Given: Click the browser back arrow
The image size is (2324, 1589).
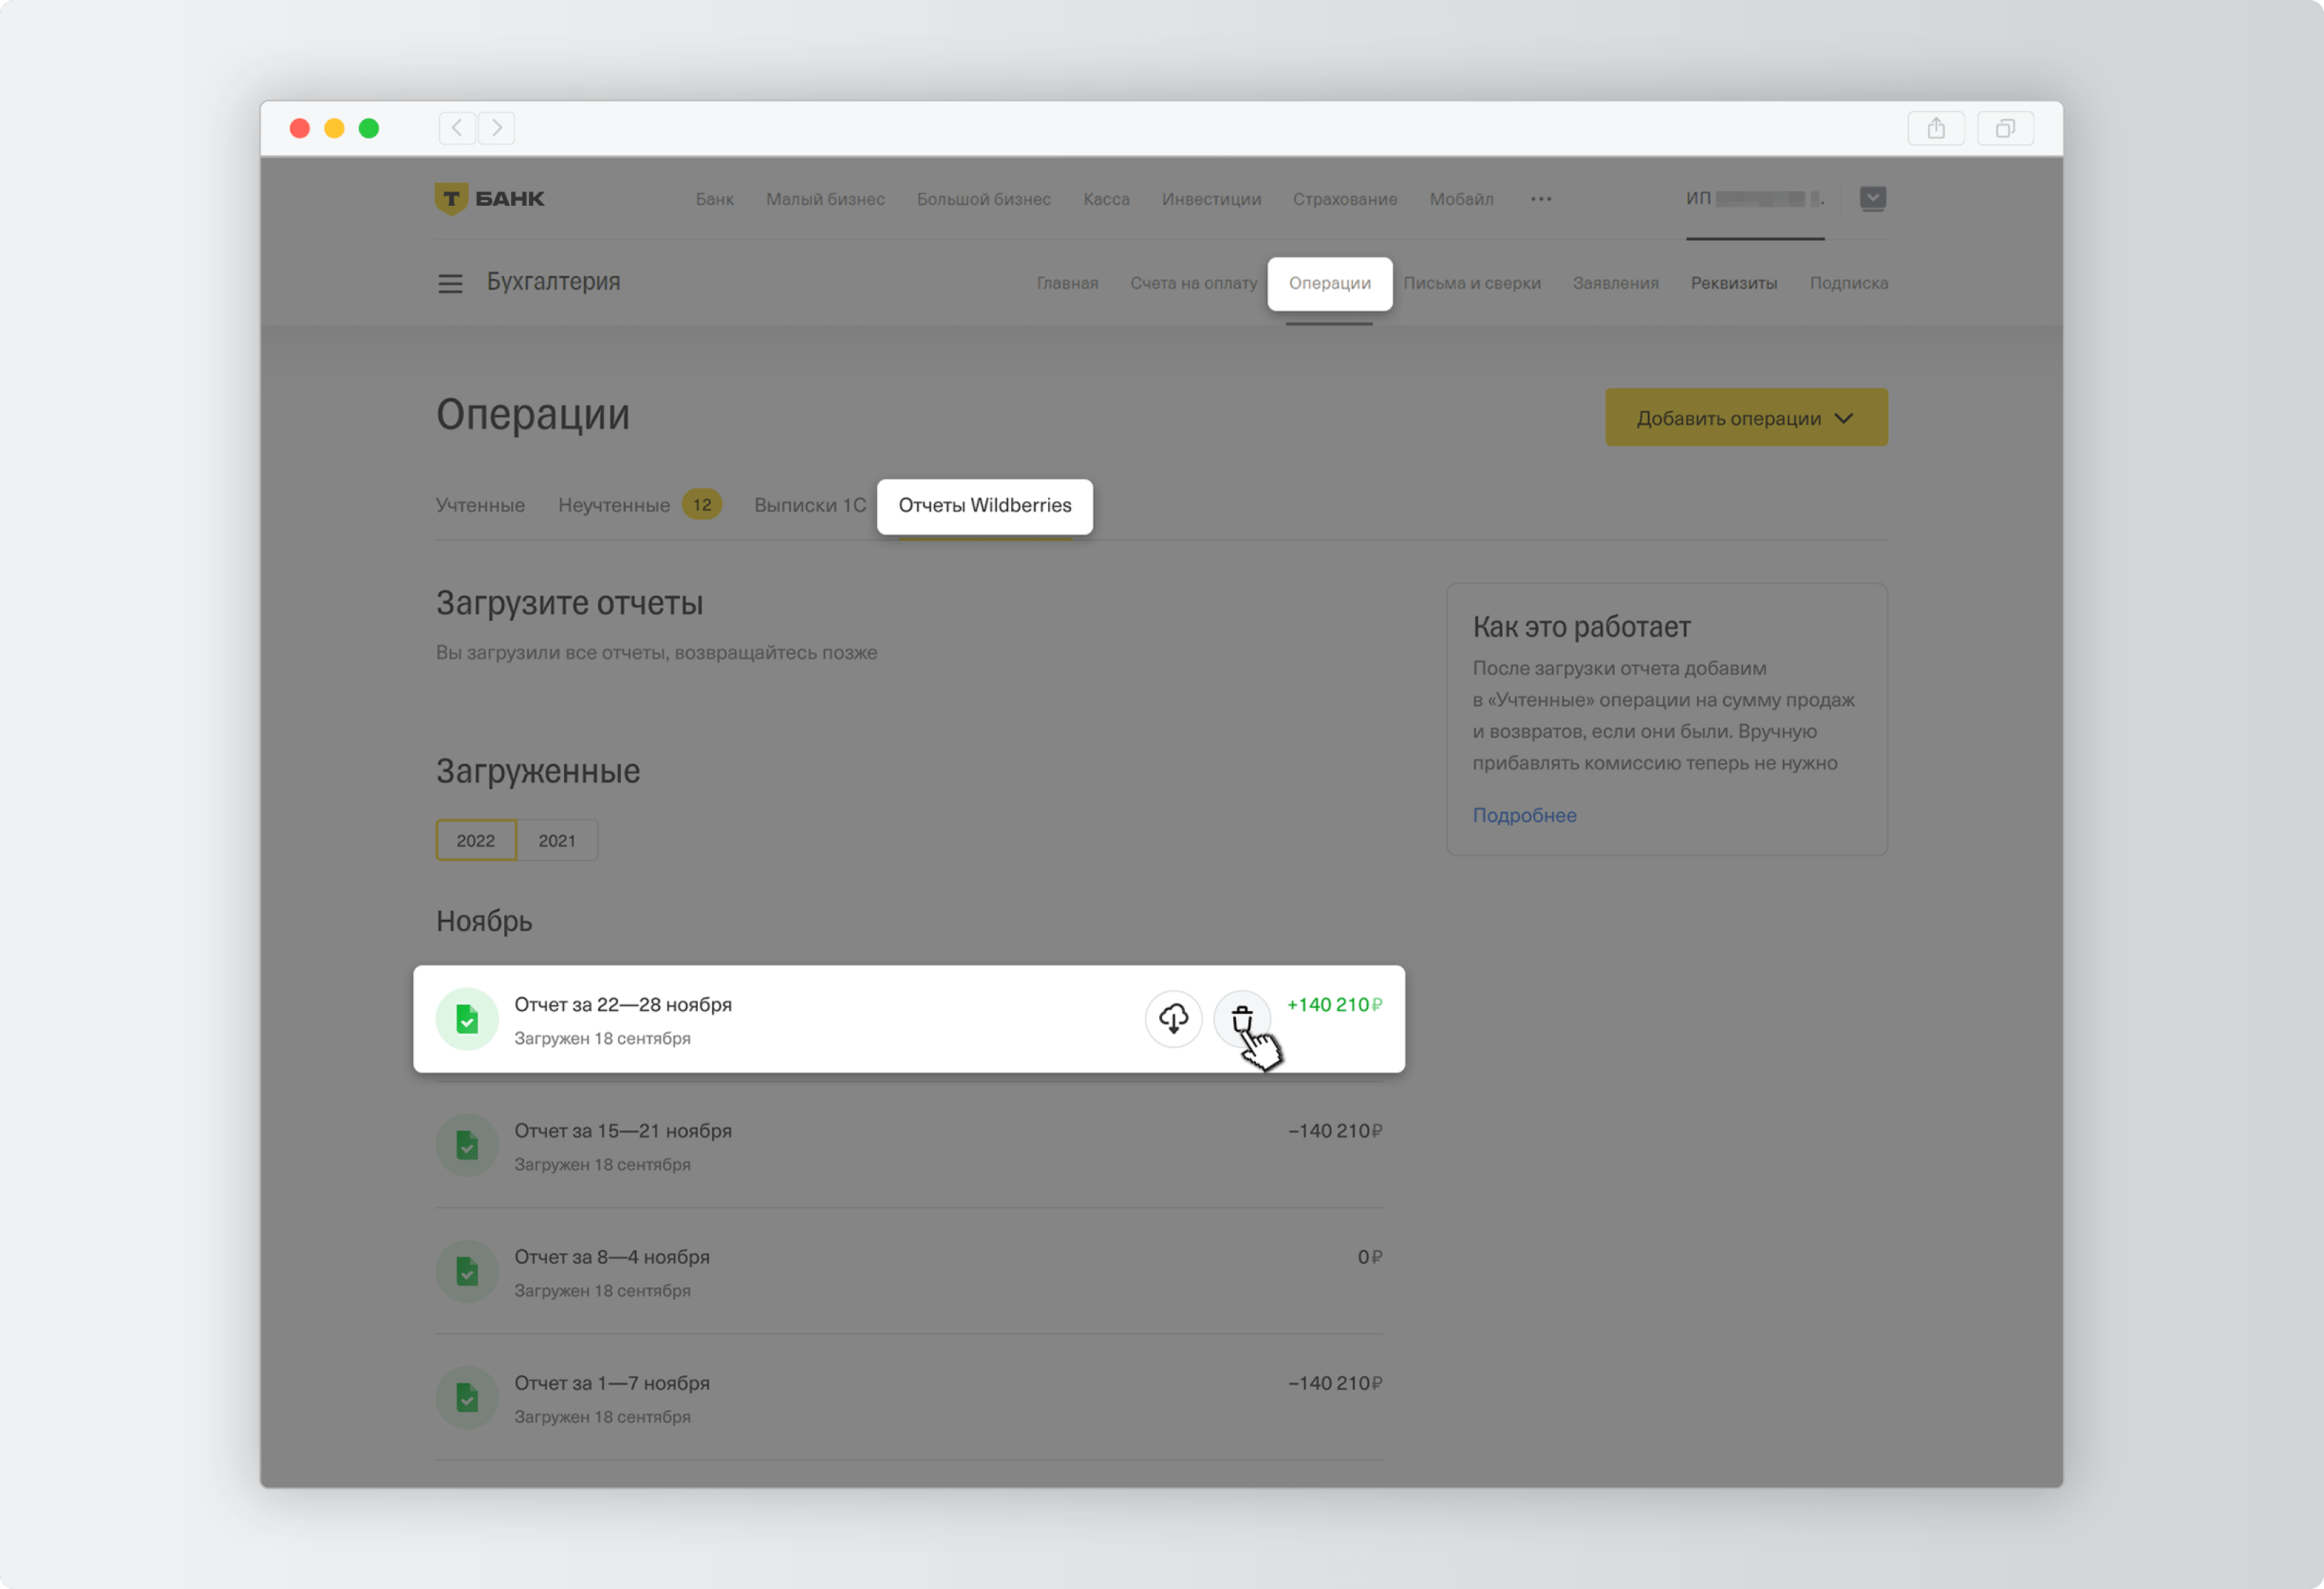Looking at the screenshot, I should pos(457,128).
